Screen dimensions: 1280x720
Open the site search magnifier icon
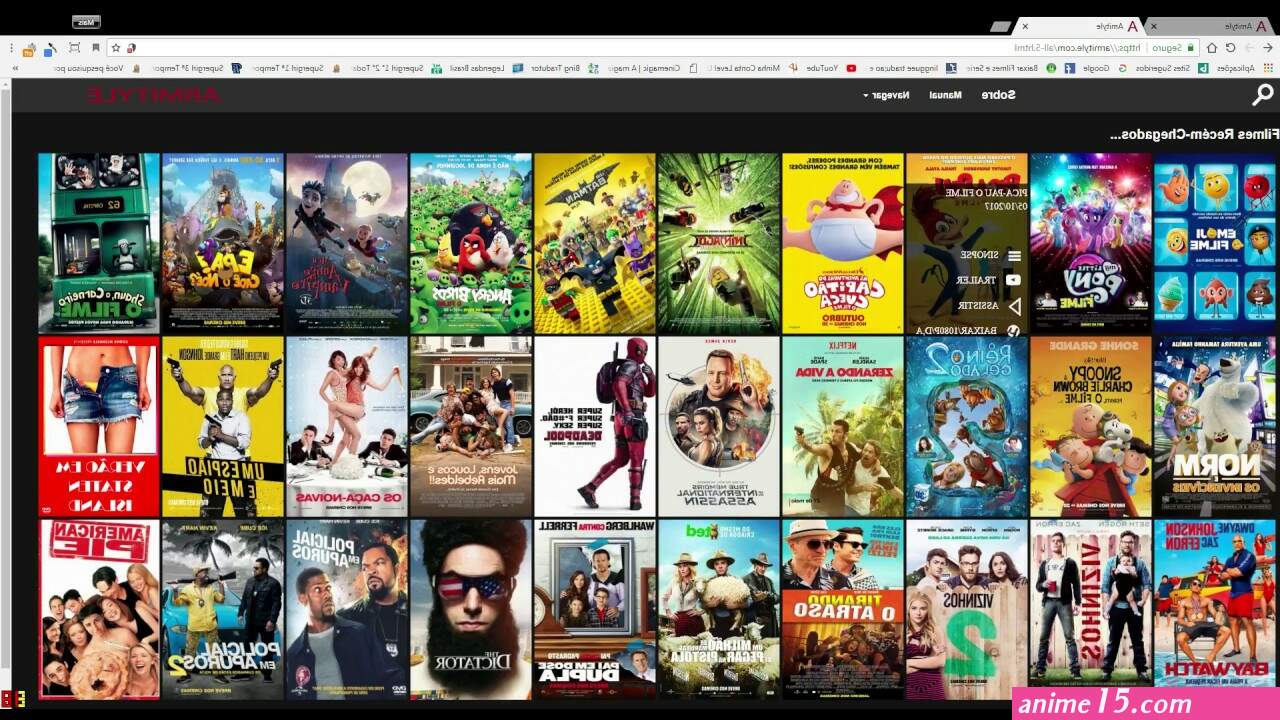click(x=1263, y=95)
